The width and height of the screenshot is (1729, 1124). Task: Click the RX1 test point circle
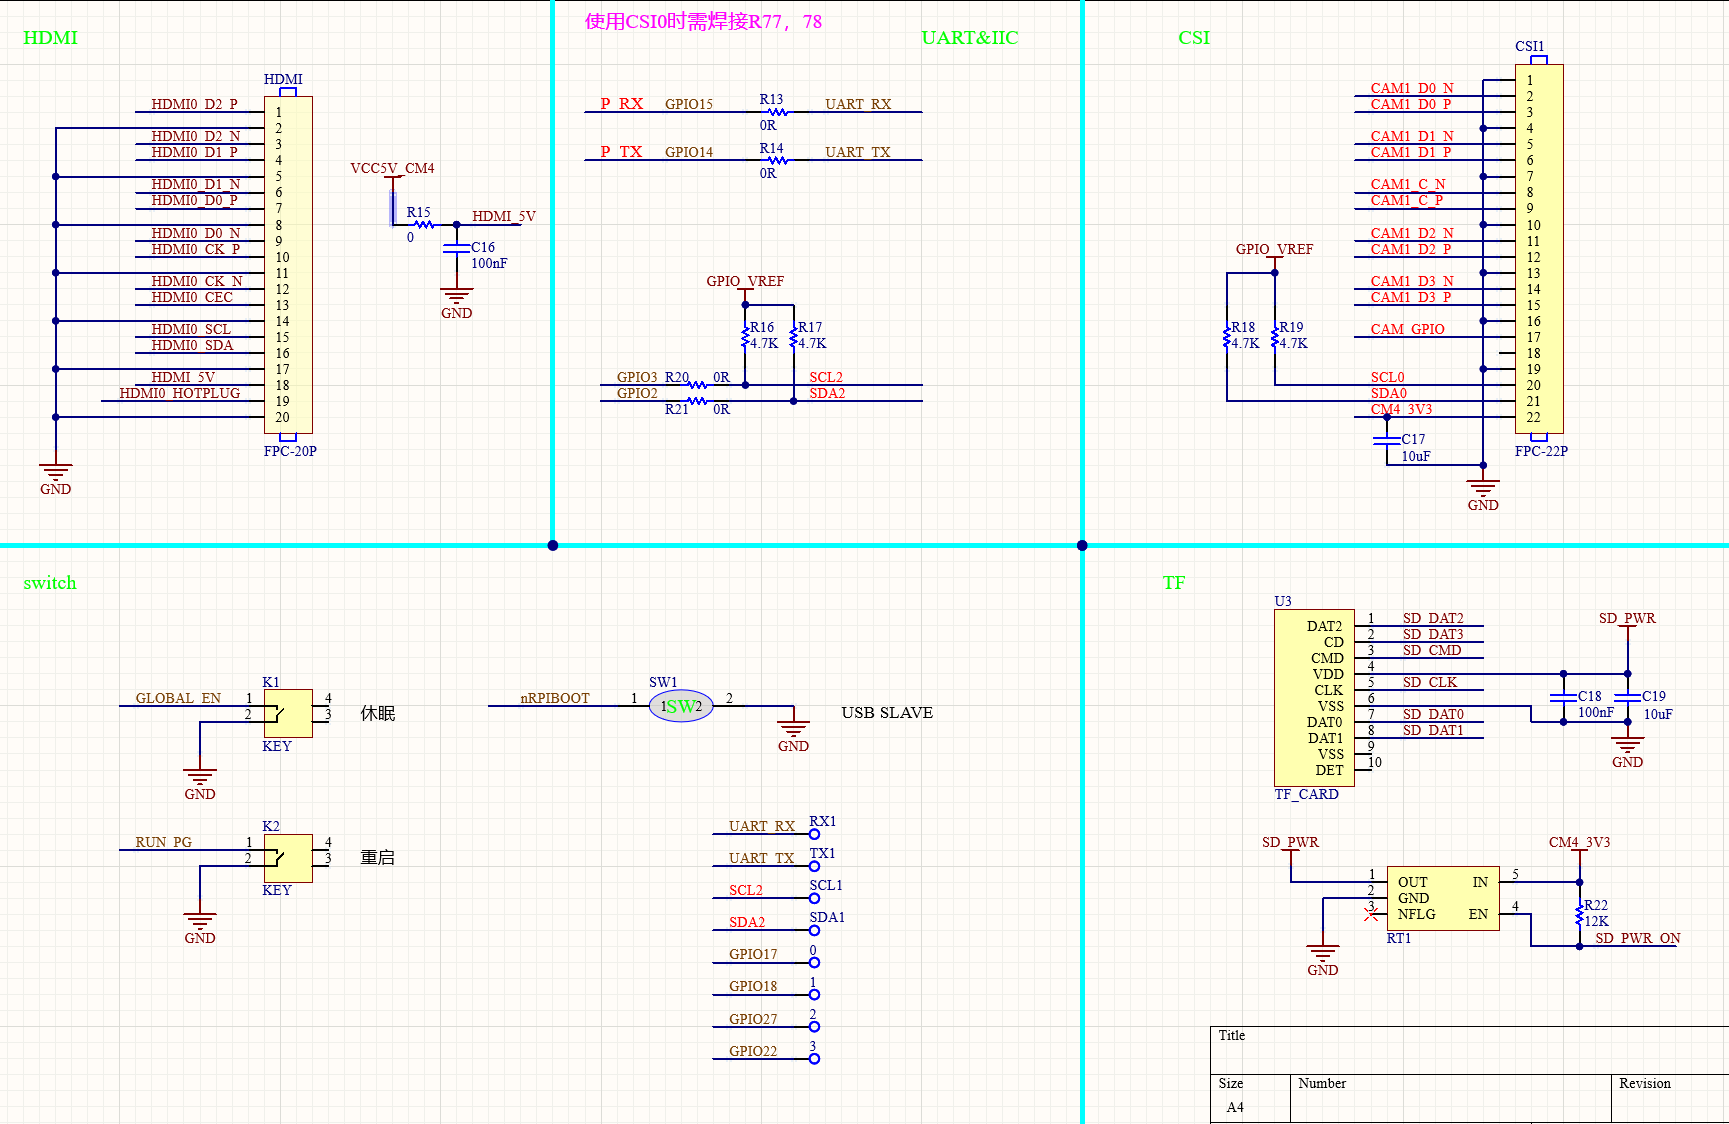814,834
